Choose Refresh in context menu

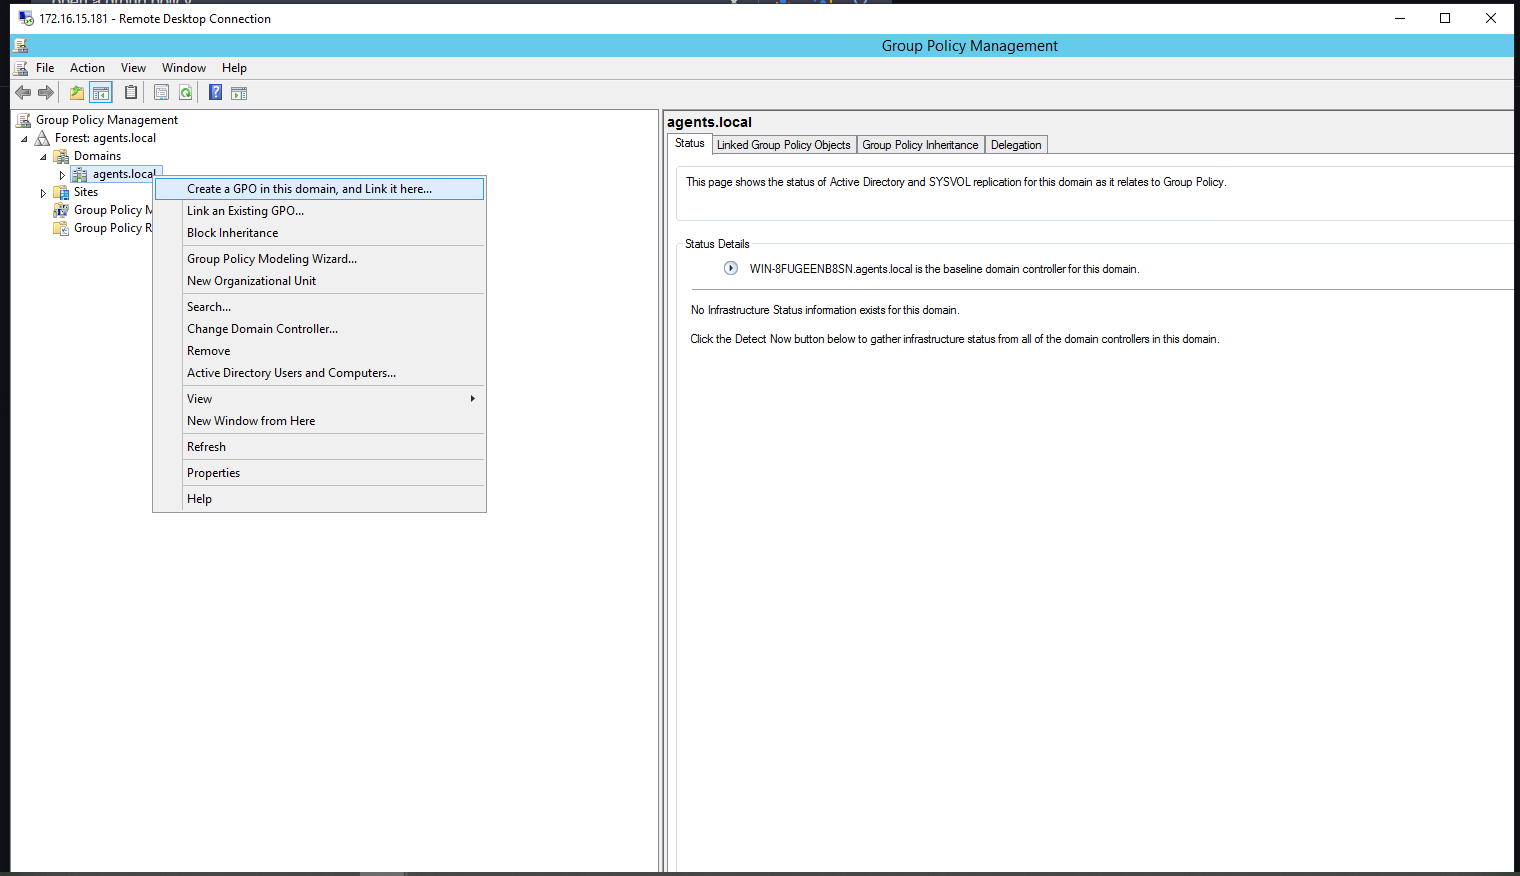[x=319, y=447]
